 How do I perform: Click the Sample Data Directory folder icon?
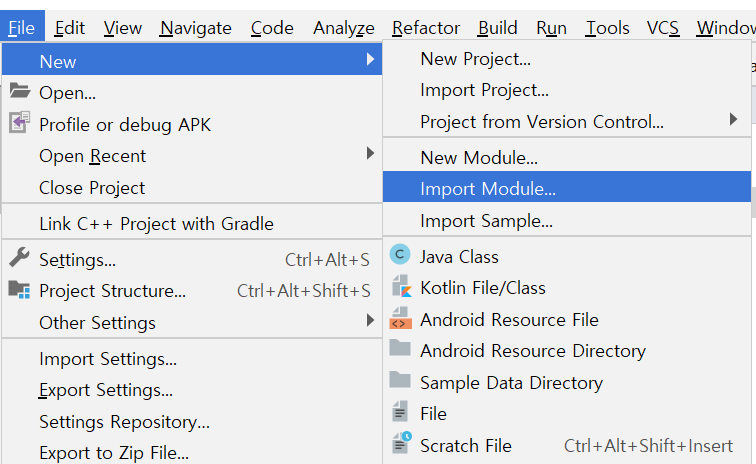point(400,380)
